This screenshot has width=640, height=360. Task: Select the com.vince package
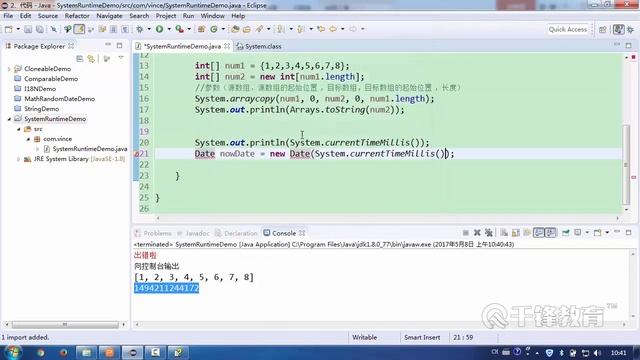pos(58,139)
